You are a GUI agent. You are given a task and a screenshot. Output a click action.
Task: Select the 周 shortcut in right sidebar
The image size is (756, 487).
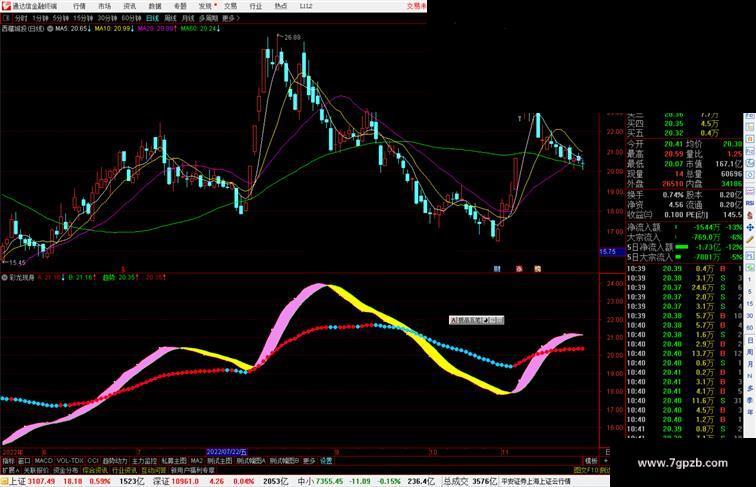click(x=750, y=352)
